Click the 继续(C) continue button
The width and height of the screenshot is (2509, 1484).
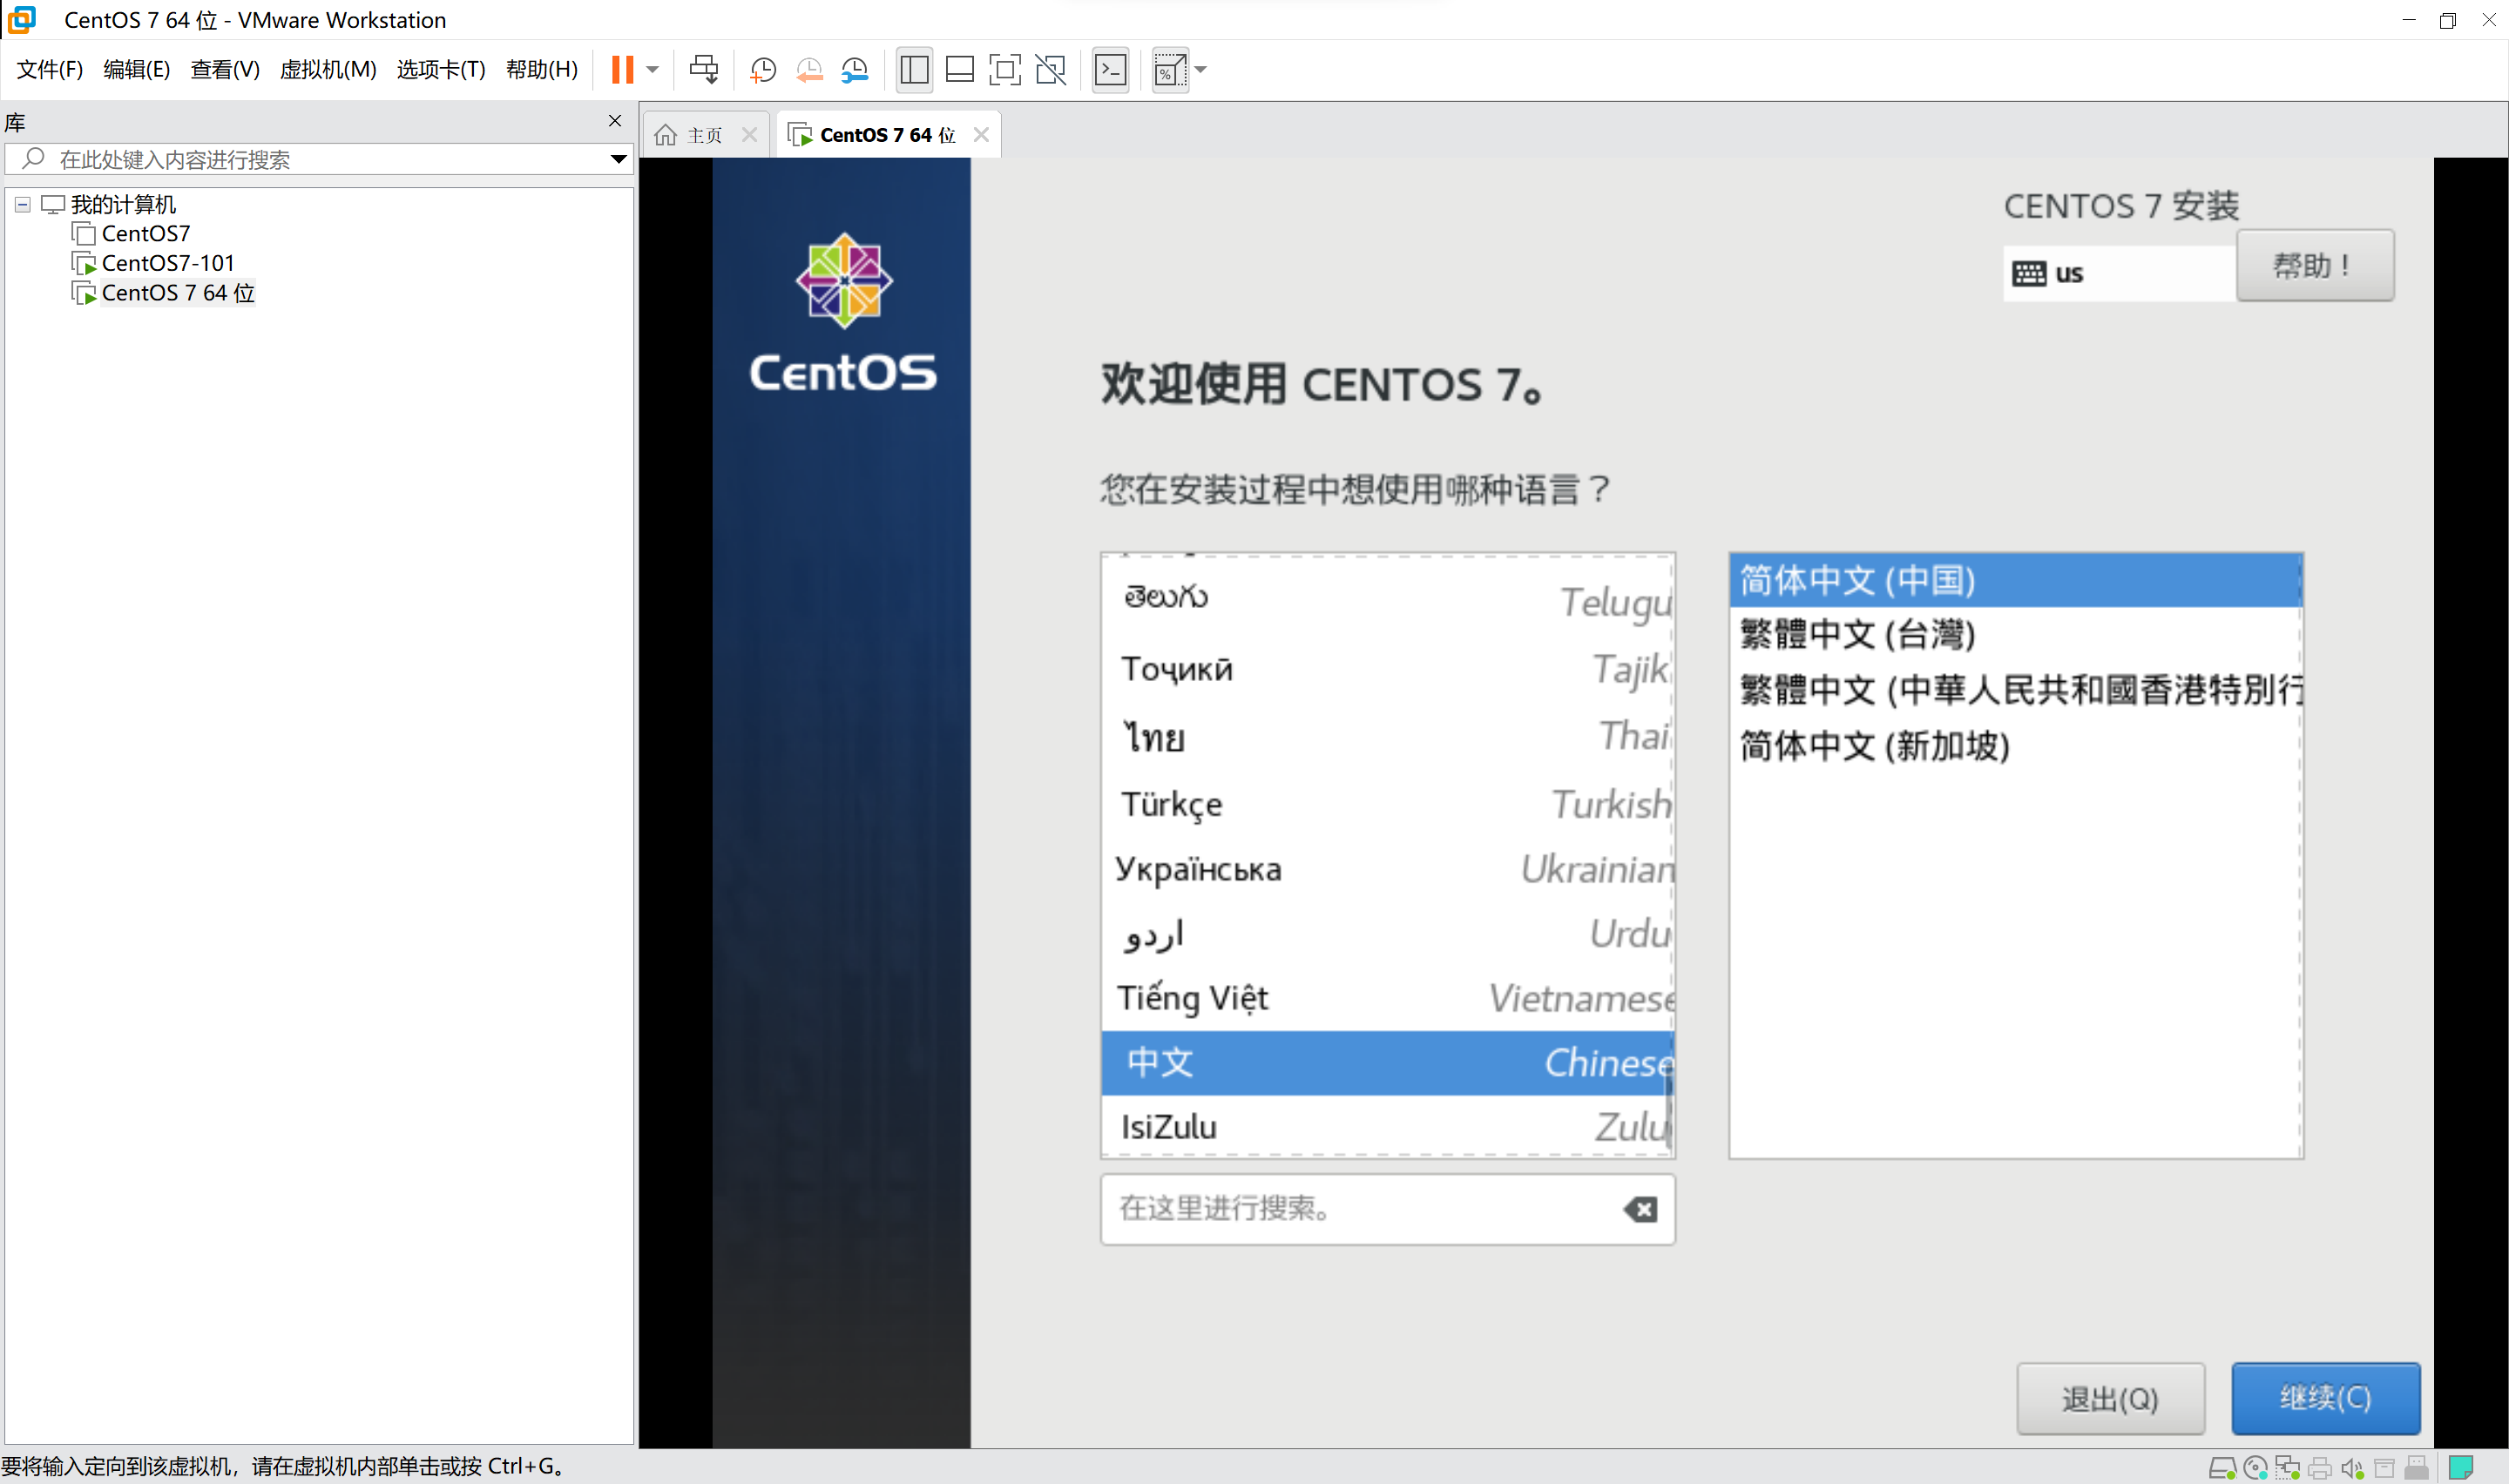click(x=2325, y=1397)
